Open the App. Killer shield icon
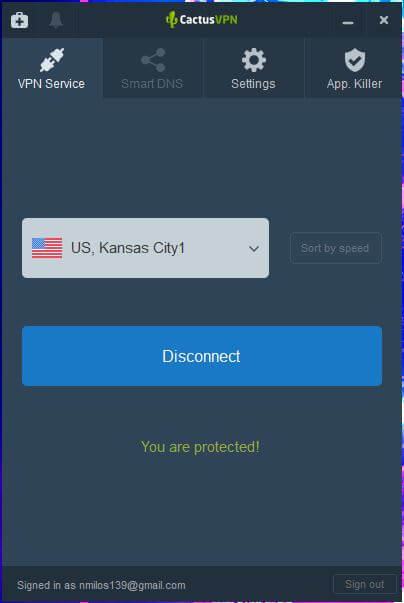 (x=354, y=60)
